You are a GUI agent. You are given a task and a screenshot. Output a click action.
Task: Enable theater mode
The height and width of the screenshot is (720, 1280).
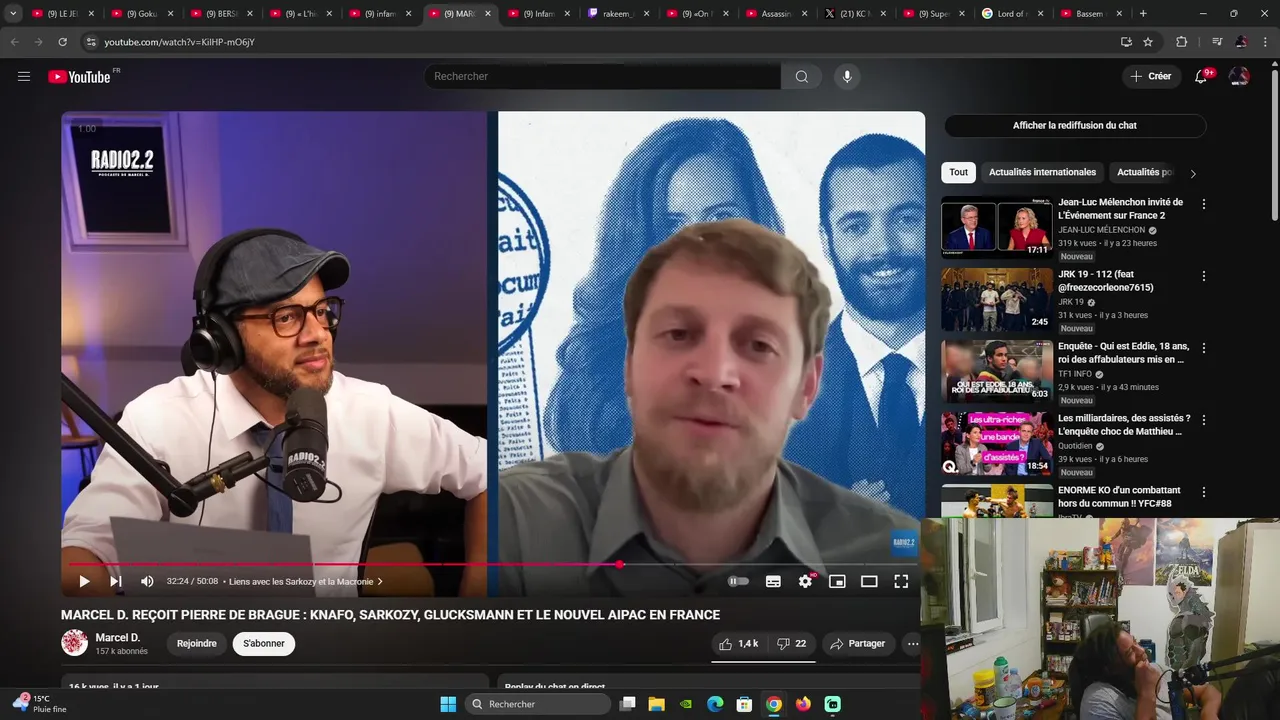(869, 581)
